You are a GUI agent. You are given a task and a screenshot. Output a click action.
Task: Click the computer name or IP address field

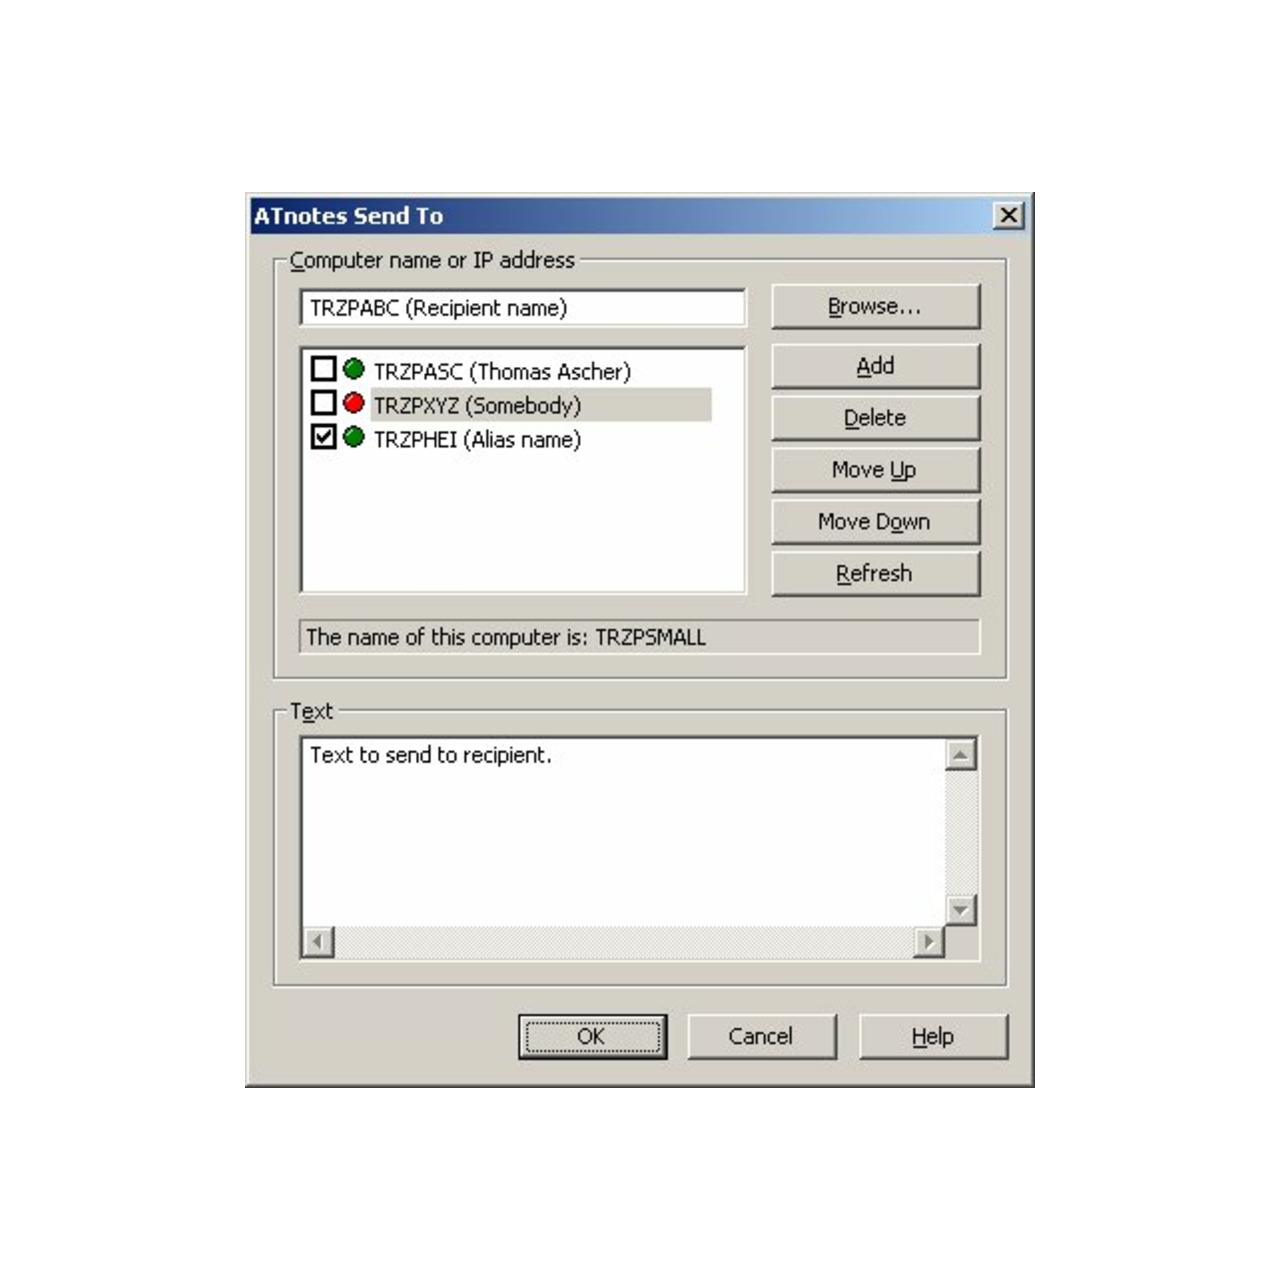click(x=523, y=308)
